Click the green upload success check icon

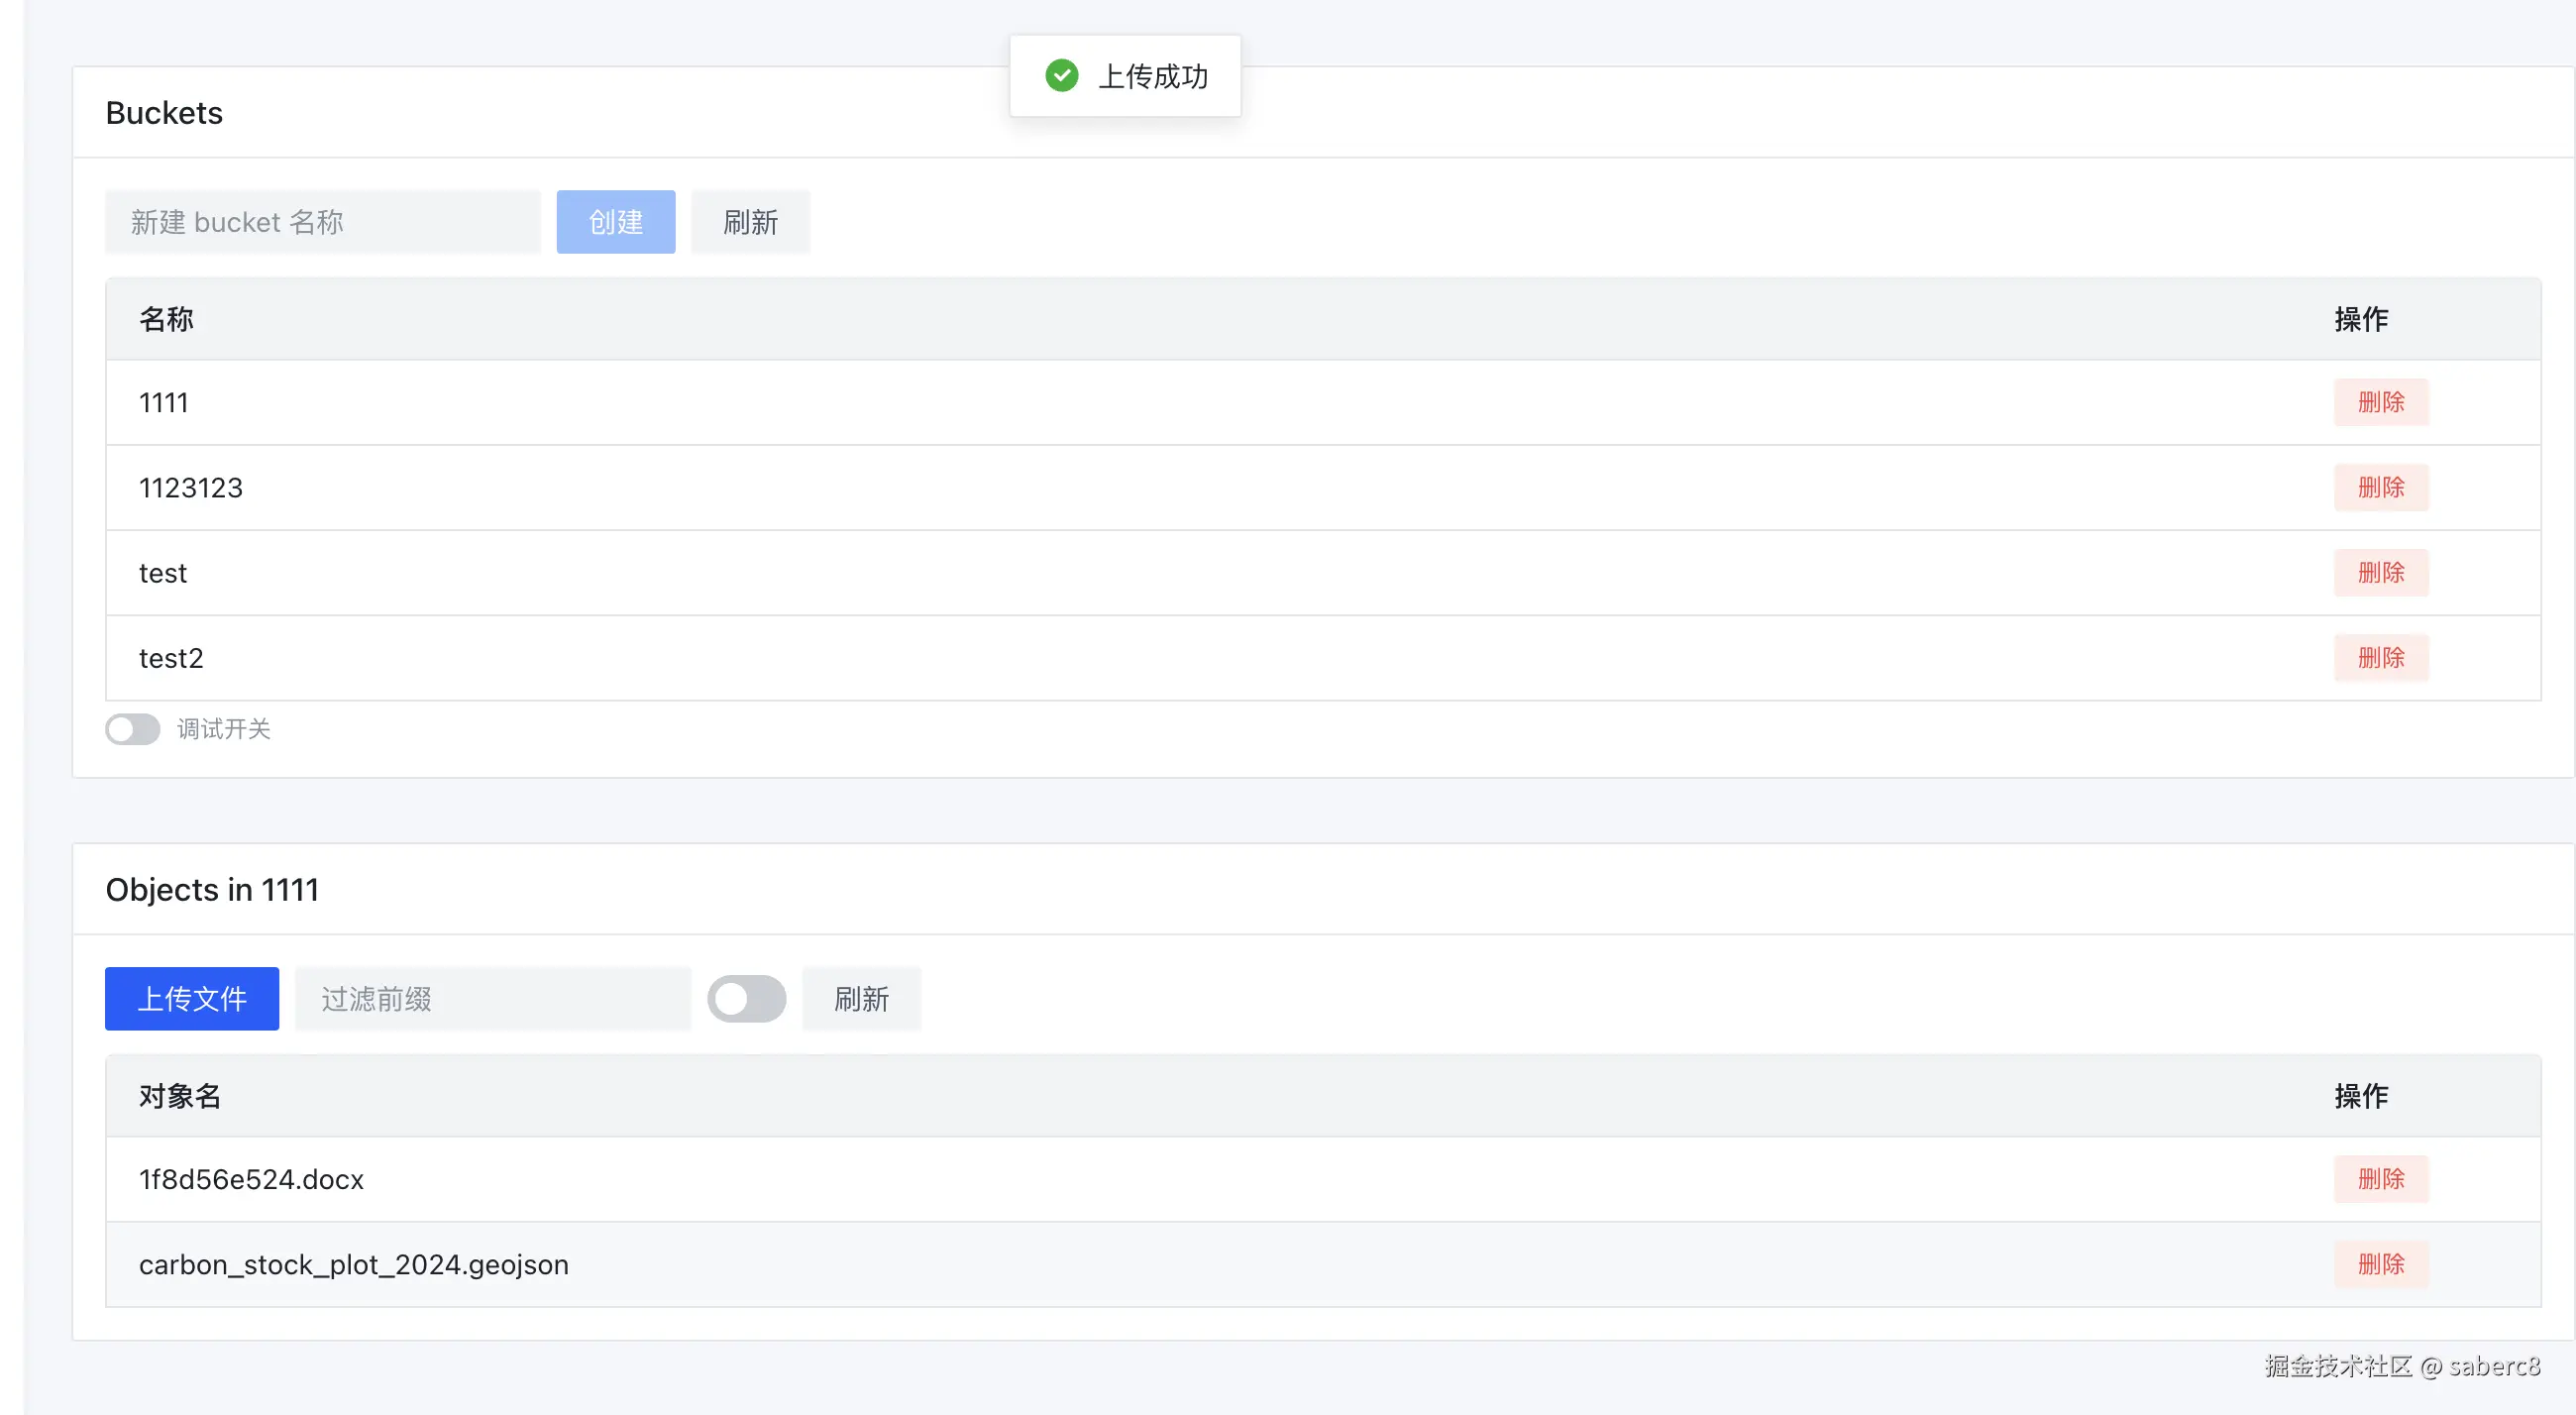click(x=1061, y=75)
